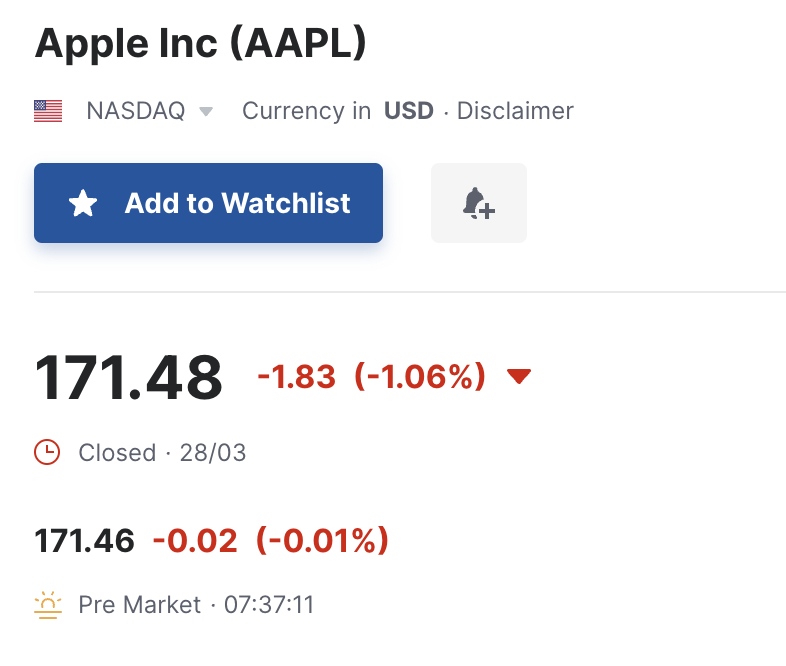
Task: Click the -1.83 price change value
Action: pyautogui.click(x=297, y=377)
